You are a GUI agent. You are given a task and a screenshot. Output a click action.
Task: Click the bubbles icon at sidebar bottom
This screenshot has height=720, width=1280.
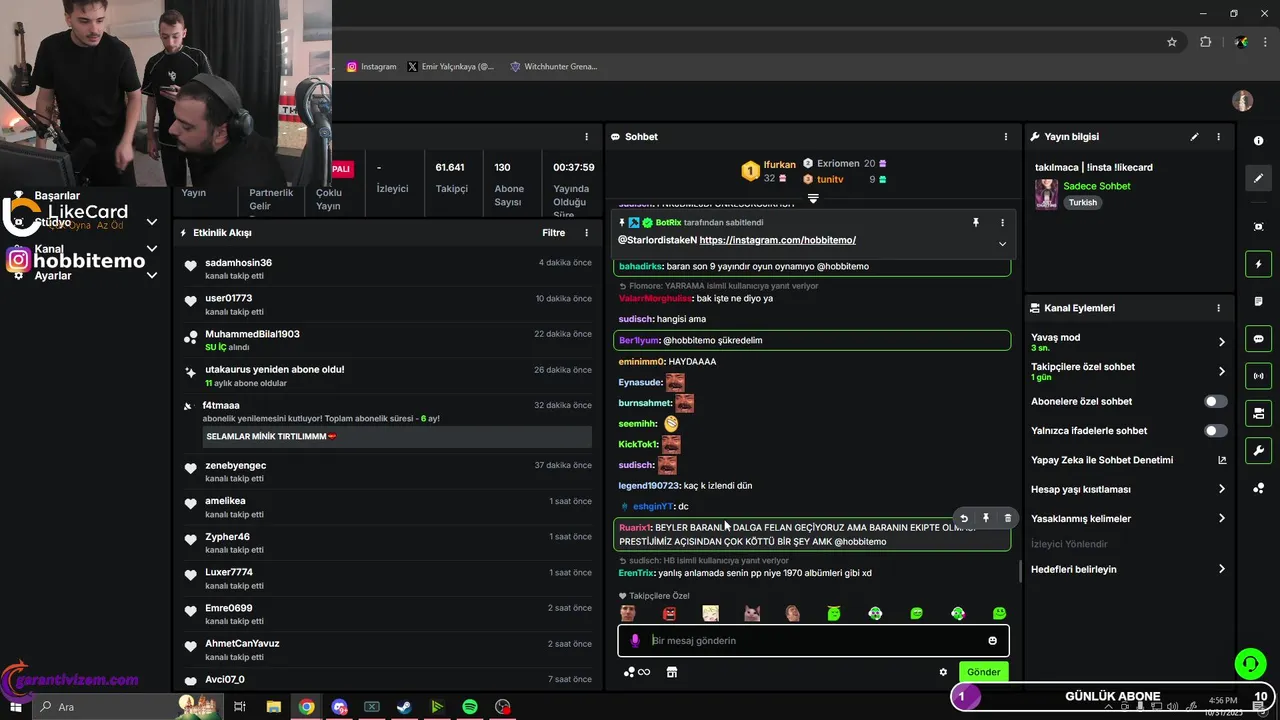point(1258,488)
